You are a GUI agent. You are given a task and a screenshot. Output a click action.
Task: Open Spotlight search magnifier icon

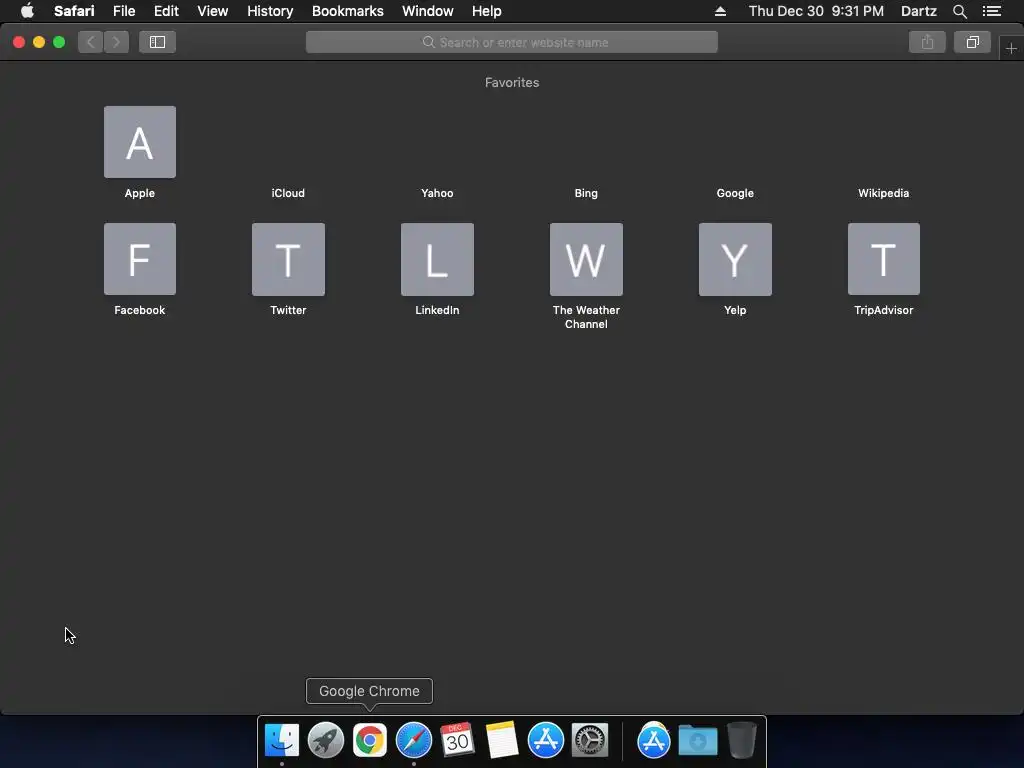click(x=960, y=11)
